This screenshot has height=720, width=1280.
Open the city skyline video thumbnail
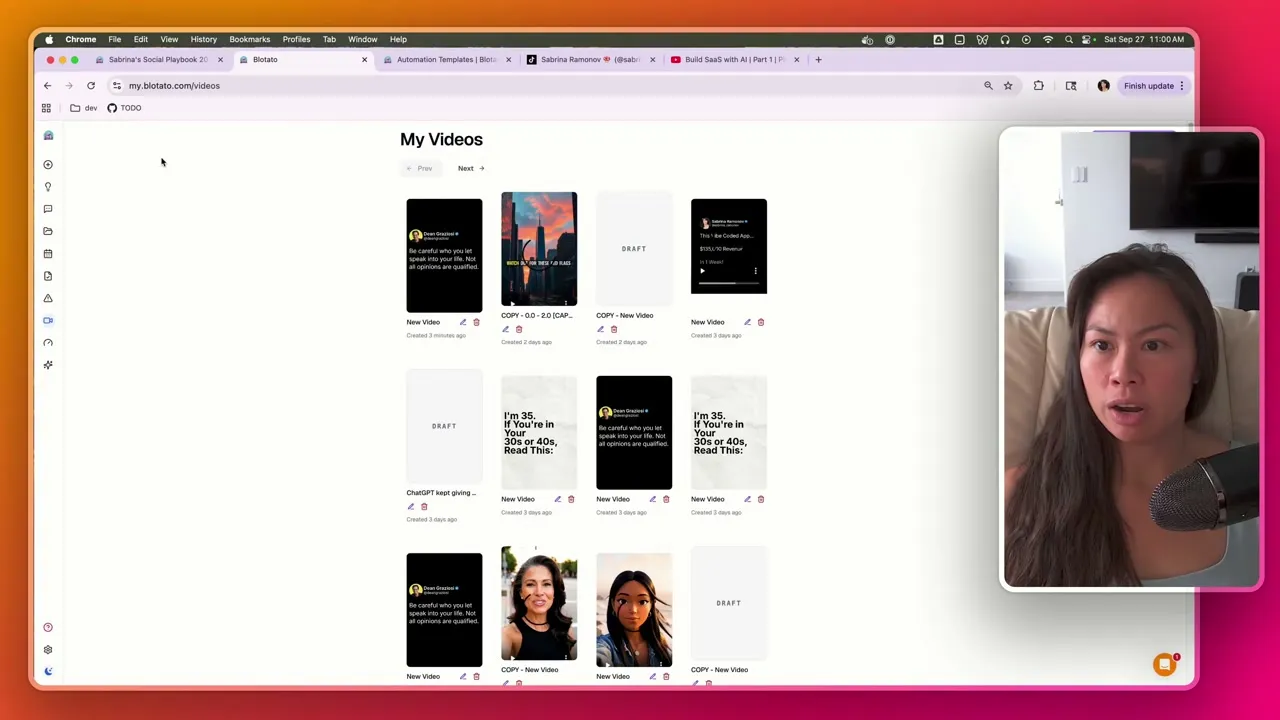539,249
